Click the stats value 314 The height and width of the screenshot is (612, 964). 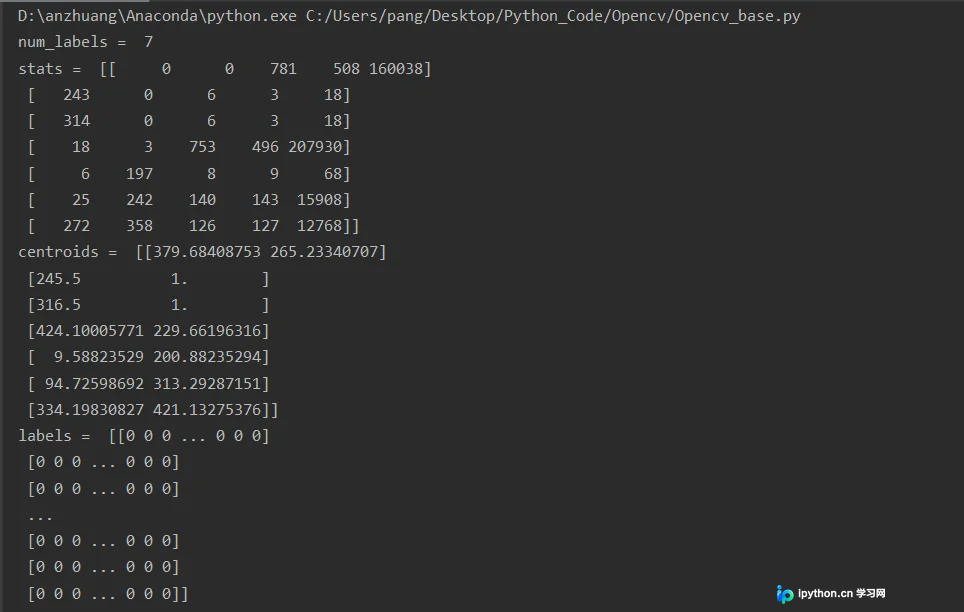tap(76, 121)
